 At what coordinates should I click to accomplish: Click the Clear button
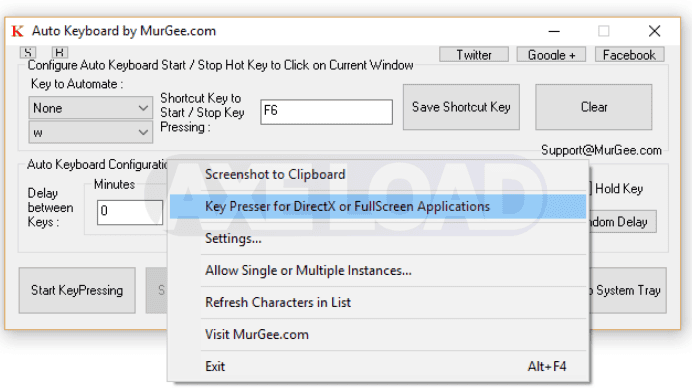click(x=594, y=107)
